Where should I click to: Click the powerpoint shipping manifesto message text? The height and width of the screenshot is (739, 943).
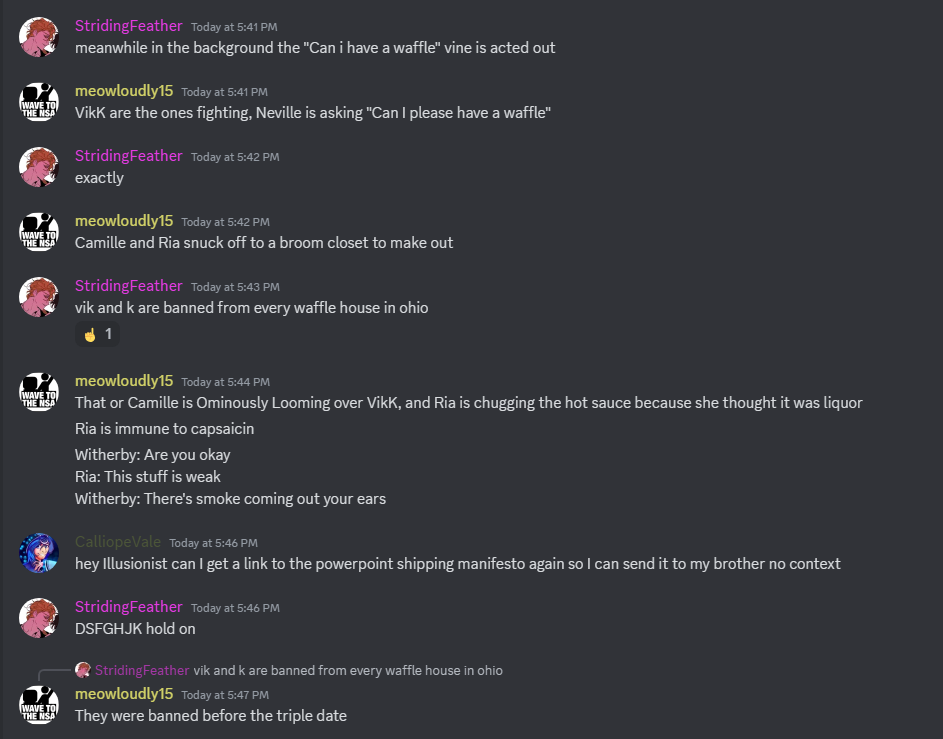pyautogui.click(x=457, y=563)
